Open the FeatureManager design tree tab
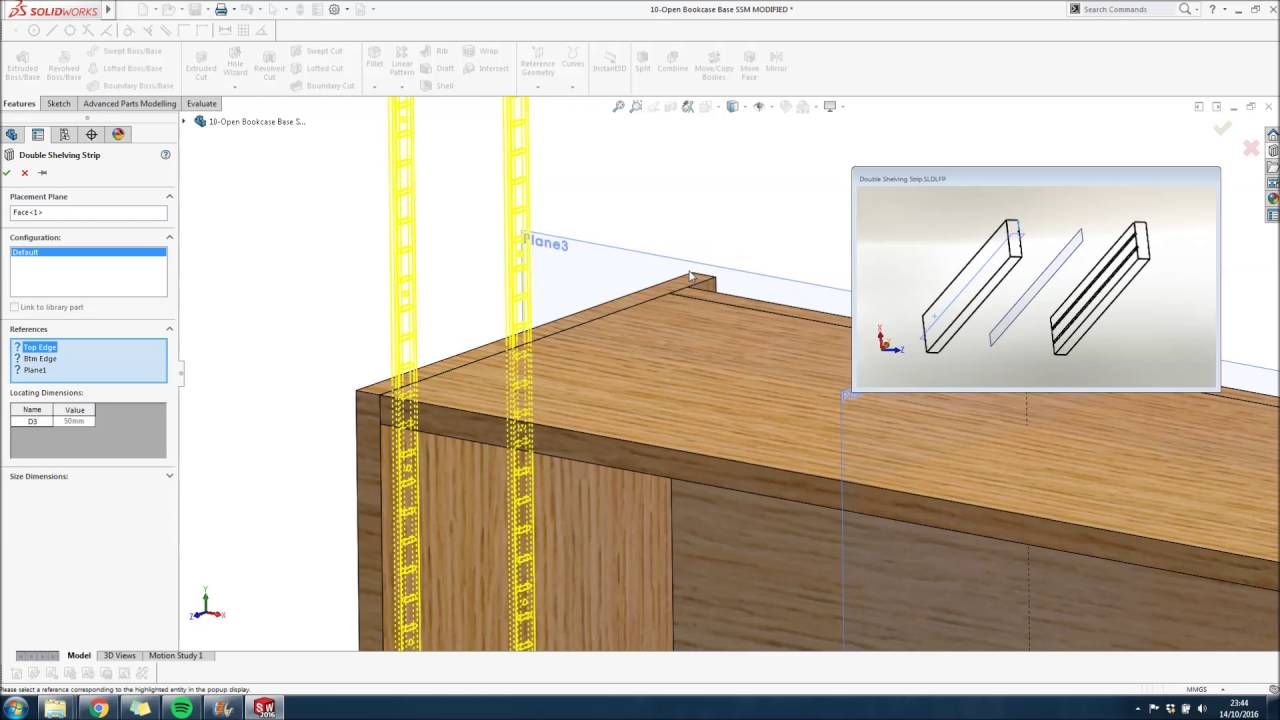 click(x=12, y=134)
